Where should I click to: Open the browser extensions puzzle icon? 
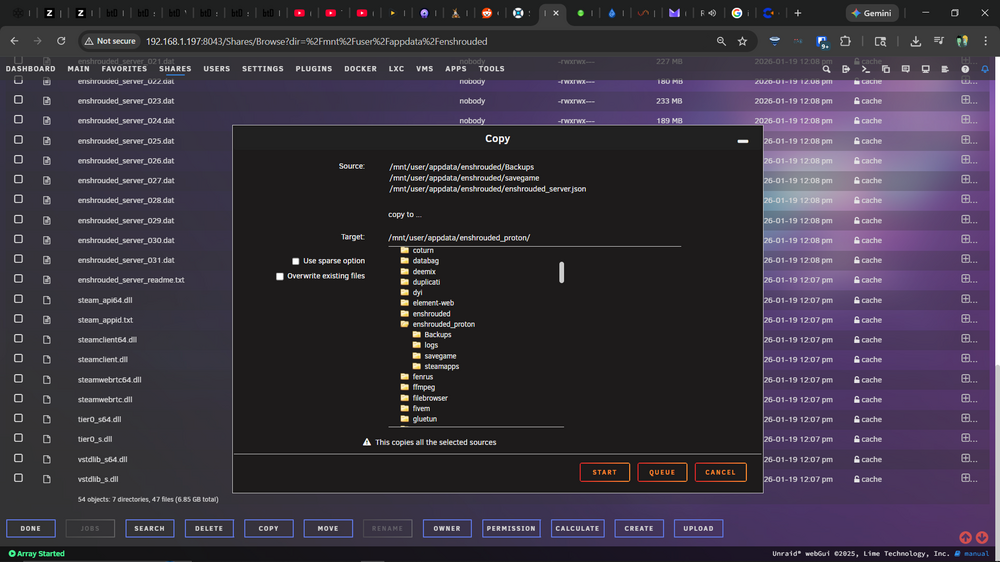point(845,41)
